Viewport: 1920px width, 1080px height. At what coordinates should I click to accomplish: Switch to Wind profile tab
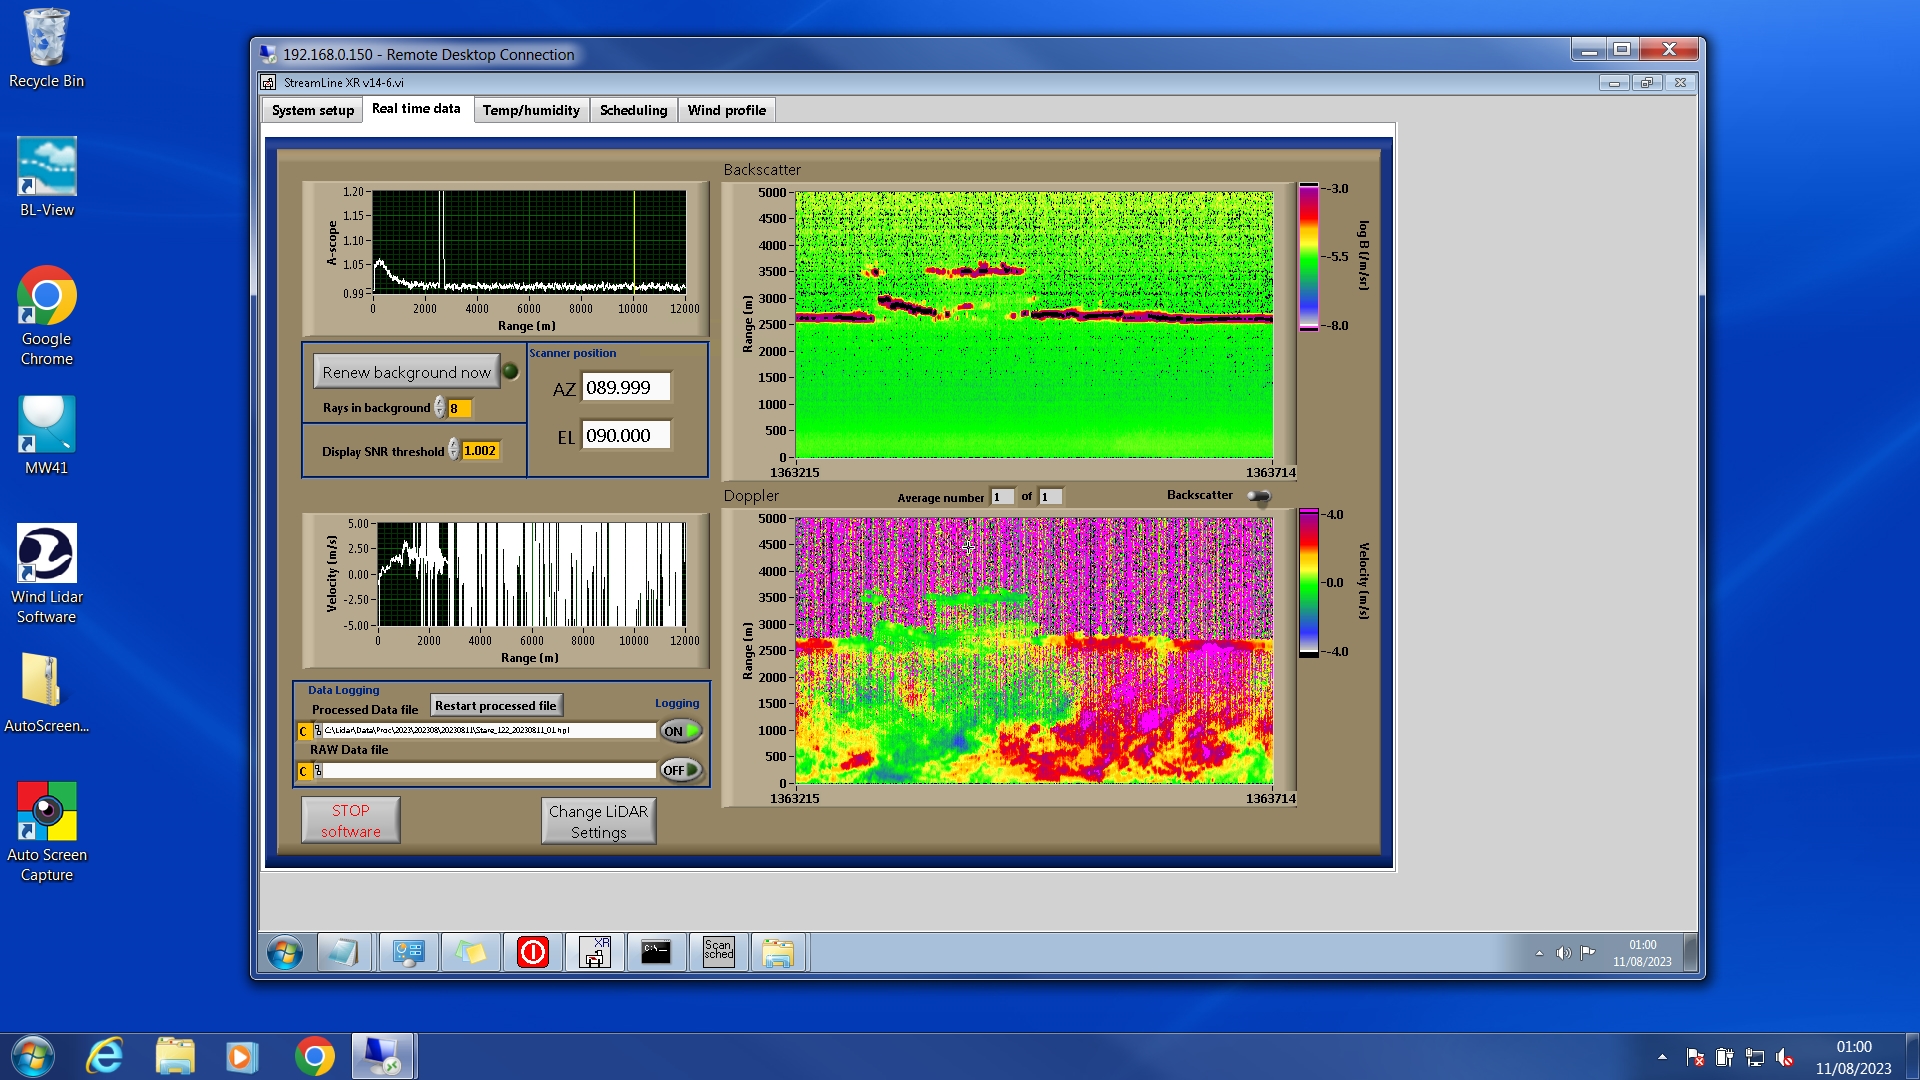[x=726, y=110]
